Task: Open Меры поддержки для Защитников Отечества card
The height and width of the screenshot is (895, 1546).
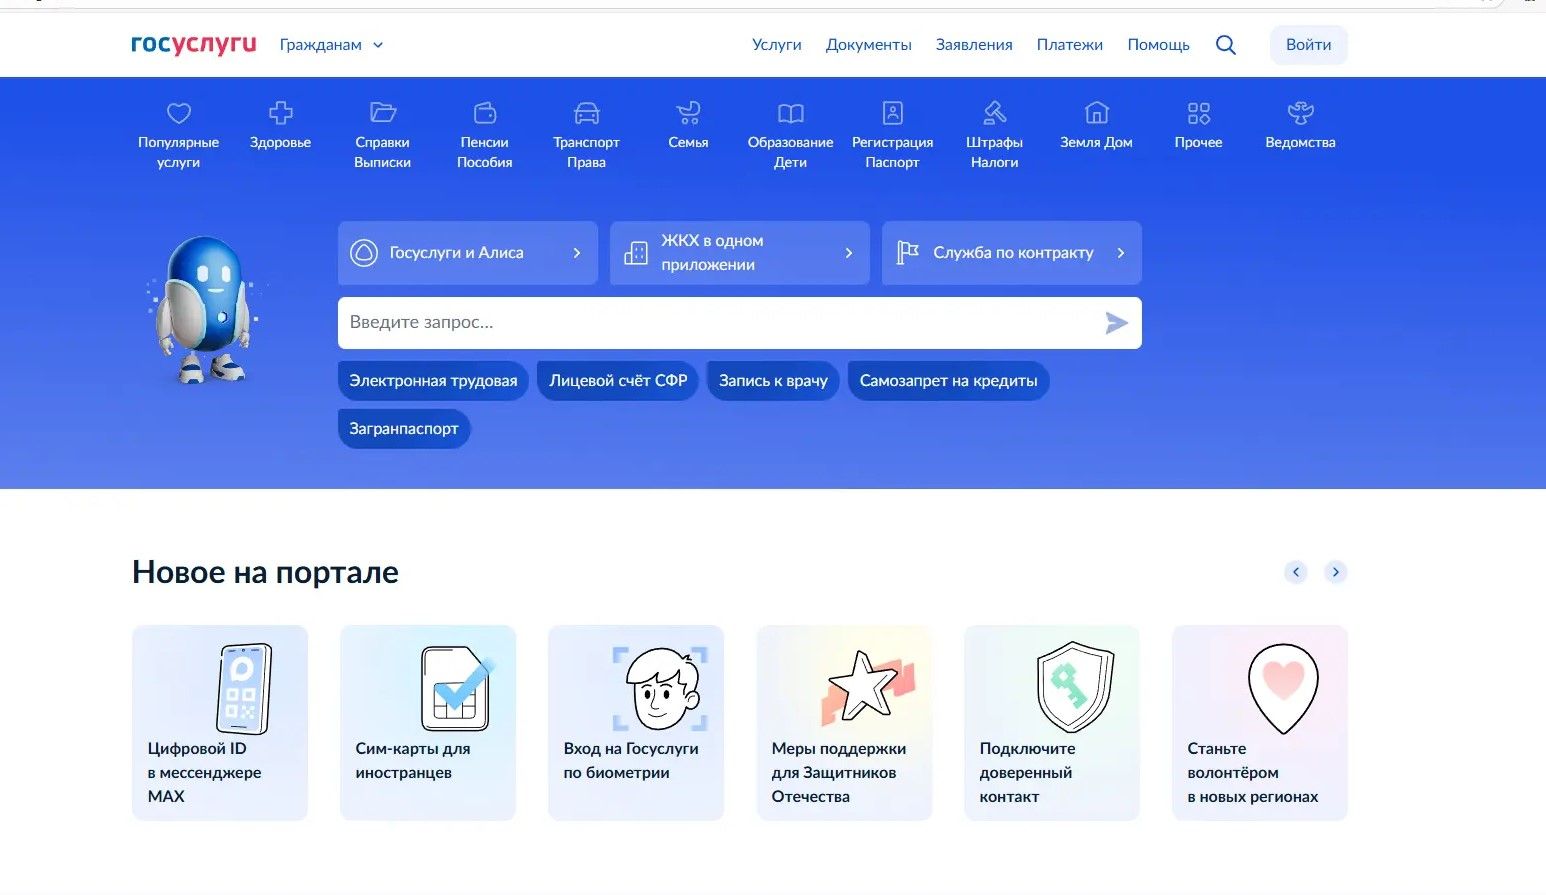Action: point(844,723)
